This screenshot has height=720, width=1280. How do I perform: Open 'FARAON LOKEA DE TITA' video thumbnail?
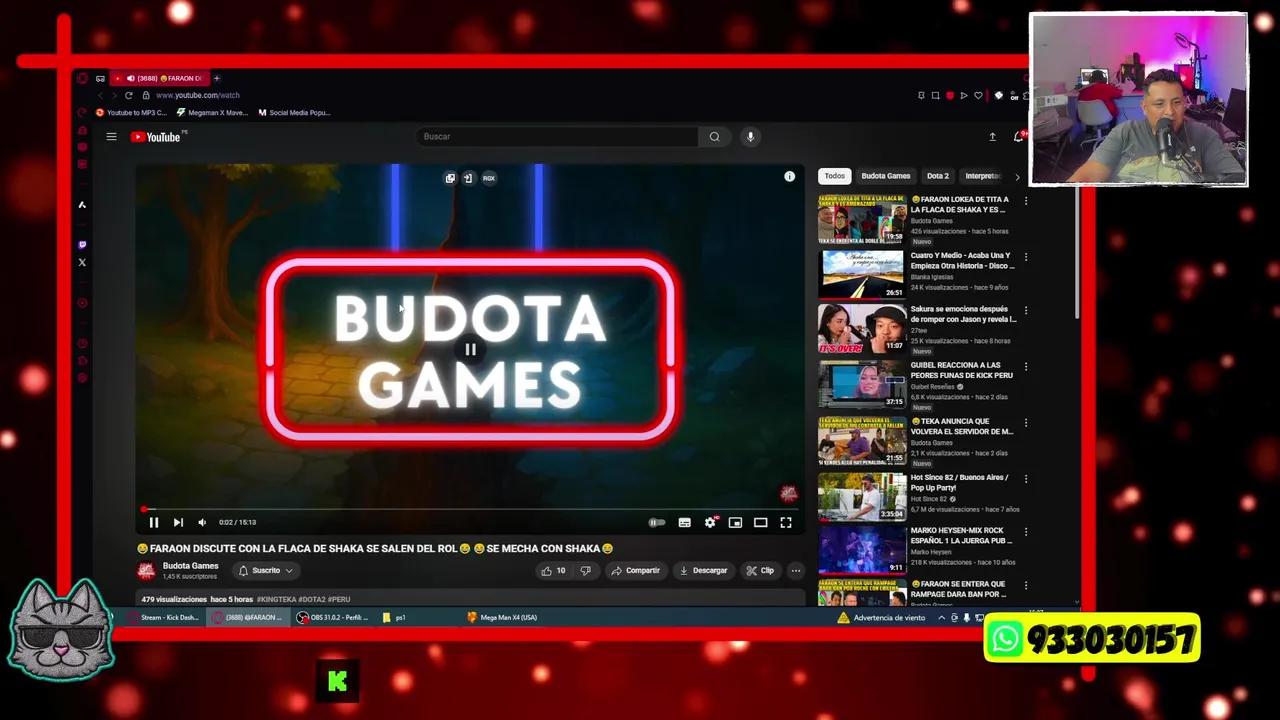pyautogui.click(x=861, y=219)
